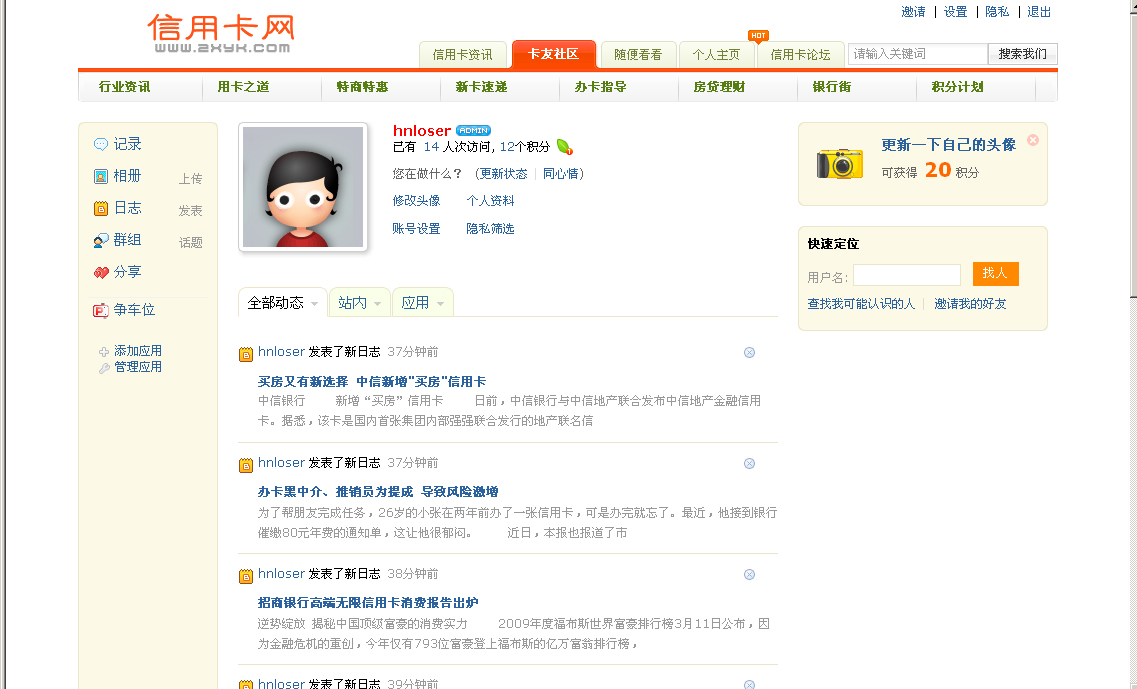Expand the 站内 dropdown arrow
Image resolution: width=1137 pixels, height=689 pixels.
(378, 304)
